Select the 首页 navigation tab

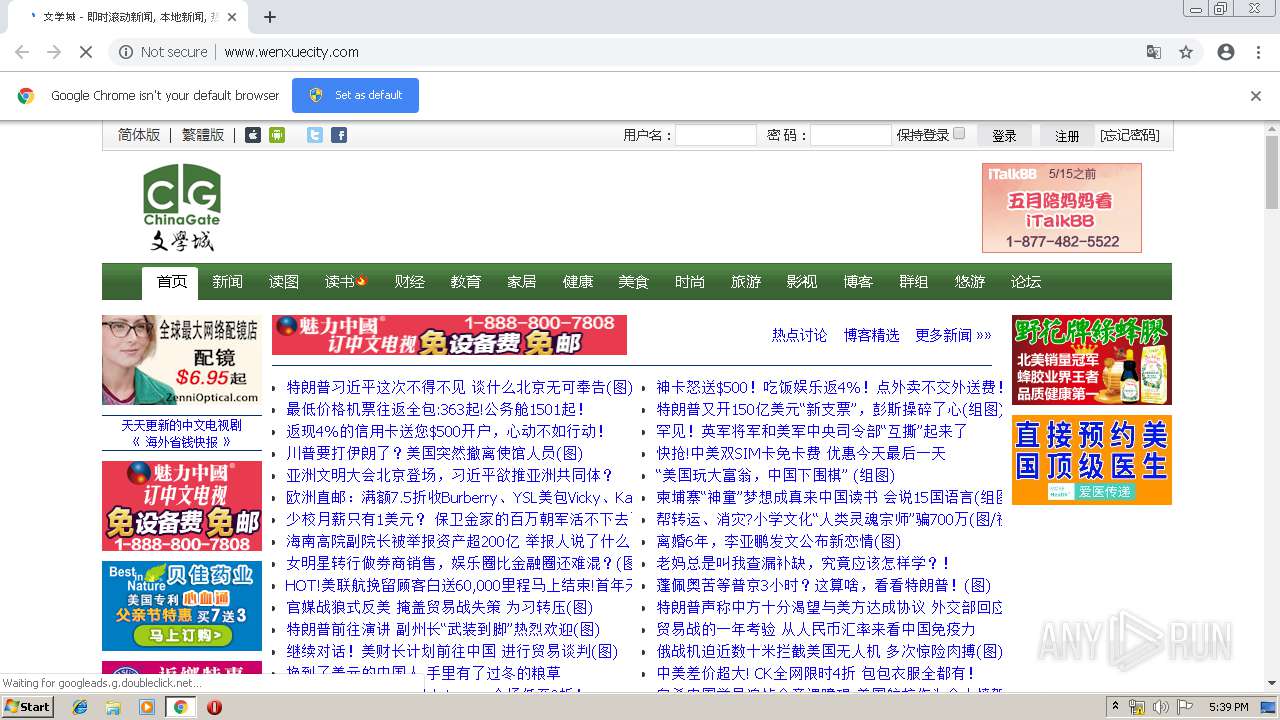[x=171, y=282]
